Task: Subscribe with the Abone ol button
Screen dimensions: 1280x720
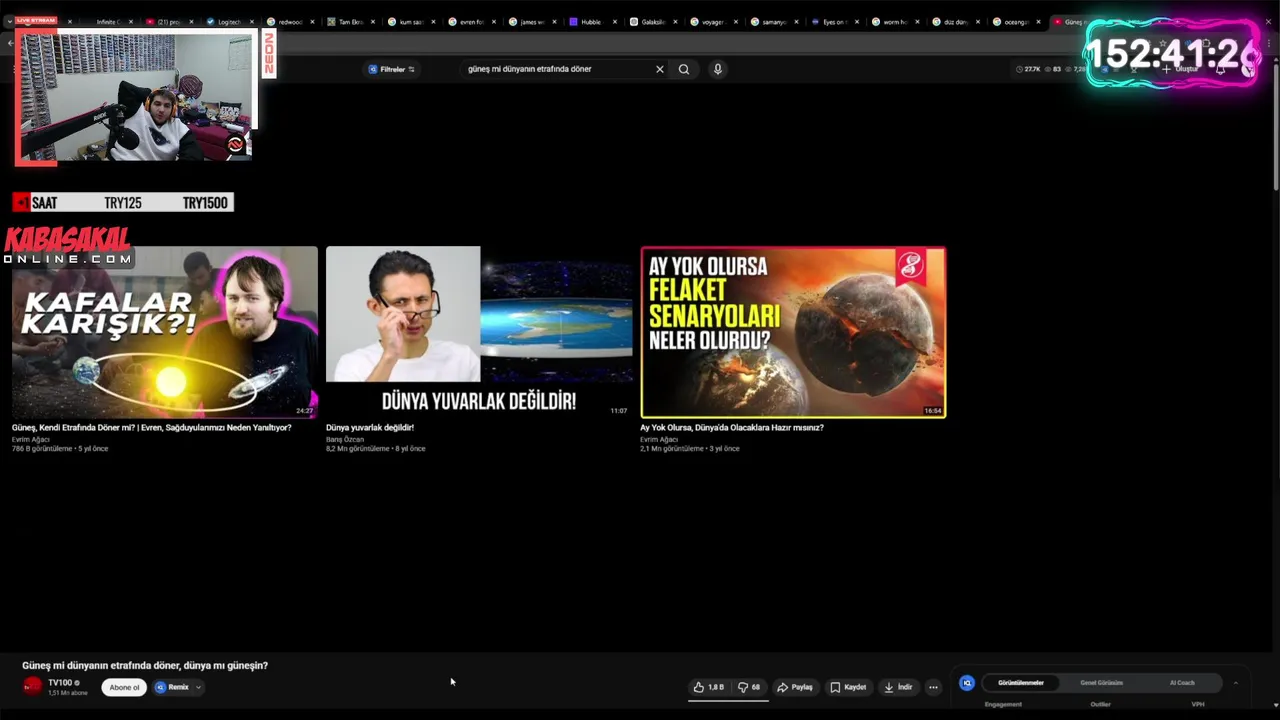Action: 124,687
